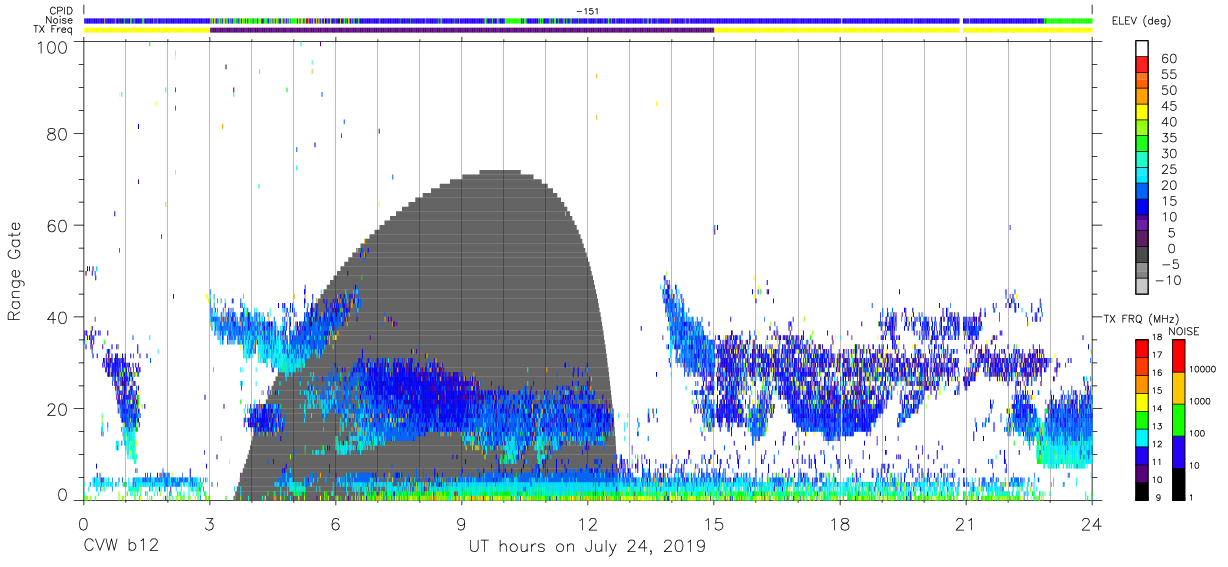Select the red 17–18 MHz TX FRQ segment
1228x567 pixels.
coord(1142,347)
